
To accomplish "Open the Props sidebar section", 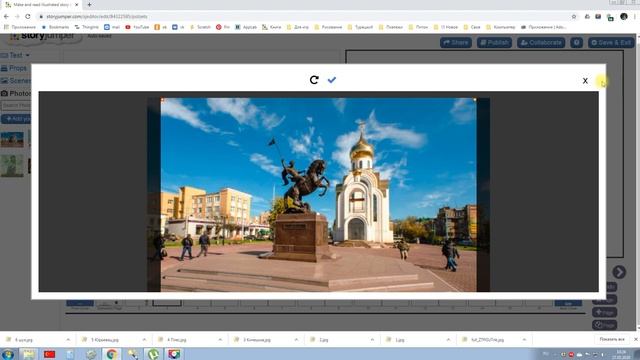I will (14, 68).
